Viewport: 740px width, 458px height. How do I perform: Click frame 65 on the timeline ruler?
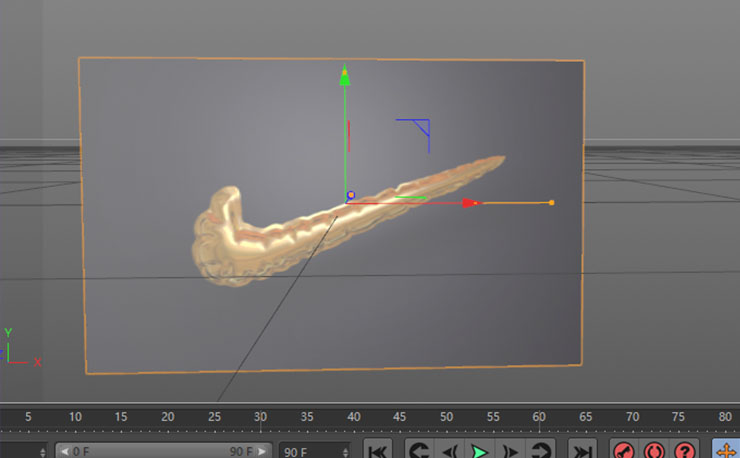(x=585, y=416)
